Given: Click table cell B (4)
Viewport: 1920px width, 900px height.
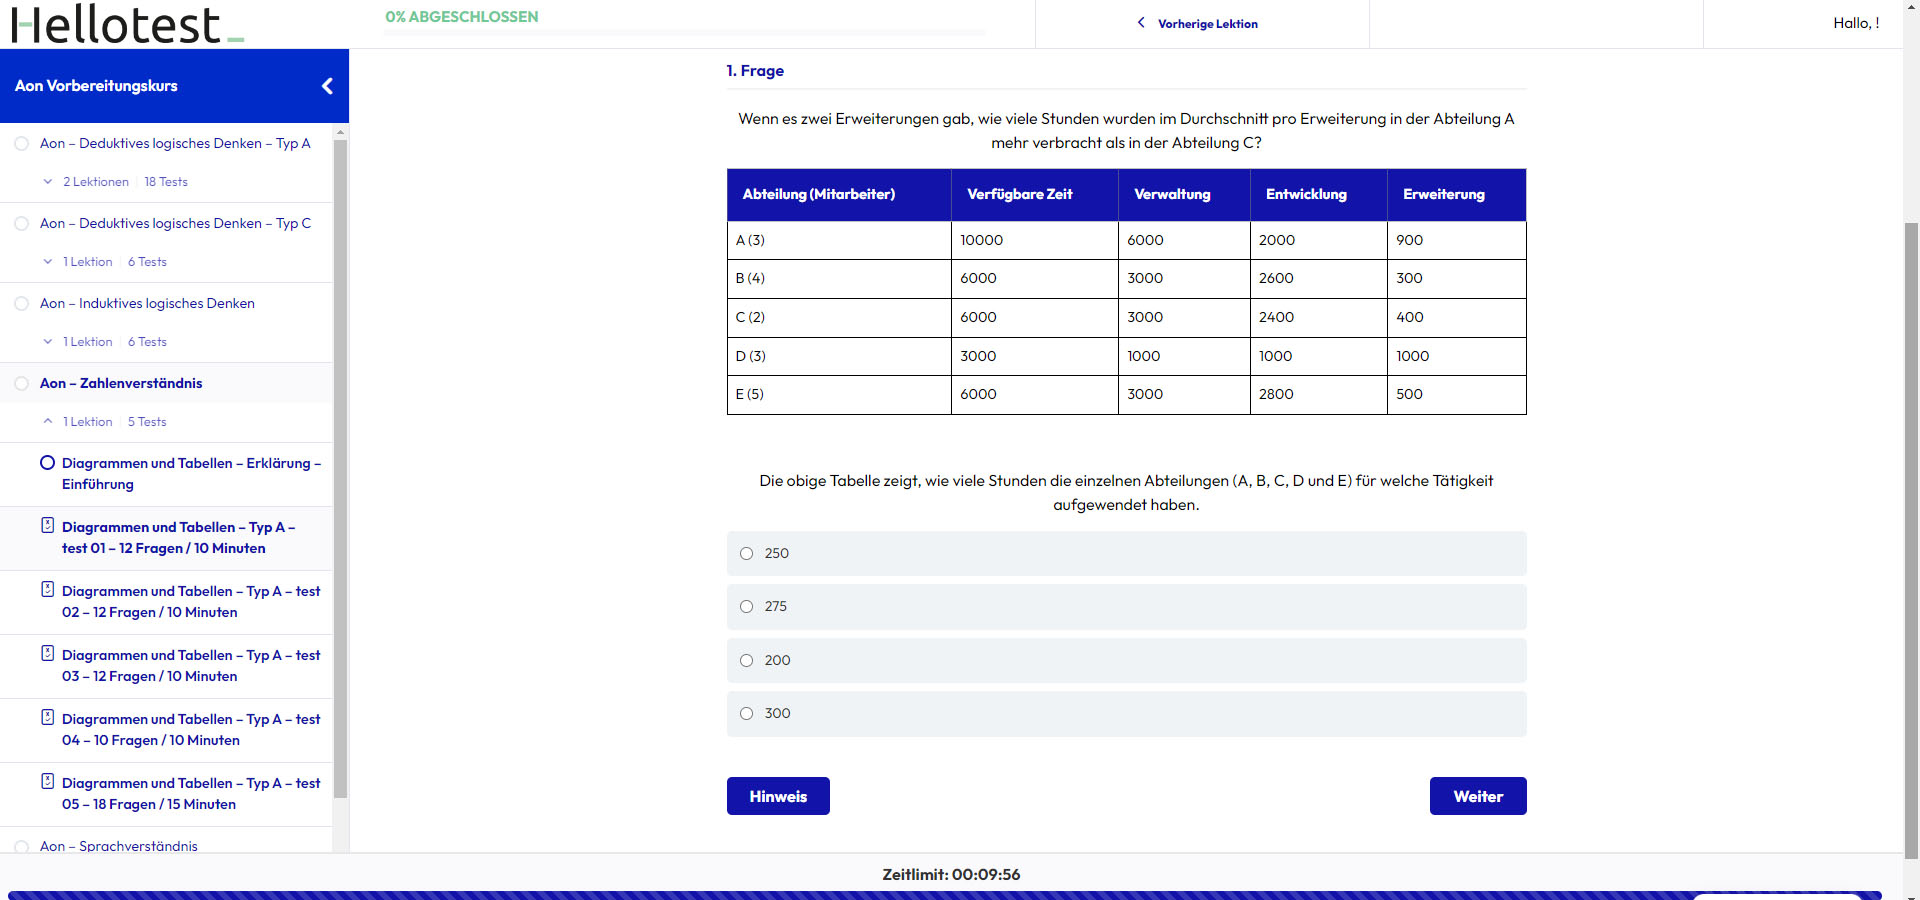Looking at the screenshot, I should [x=839, y=278].
